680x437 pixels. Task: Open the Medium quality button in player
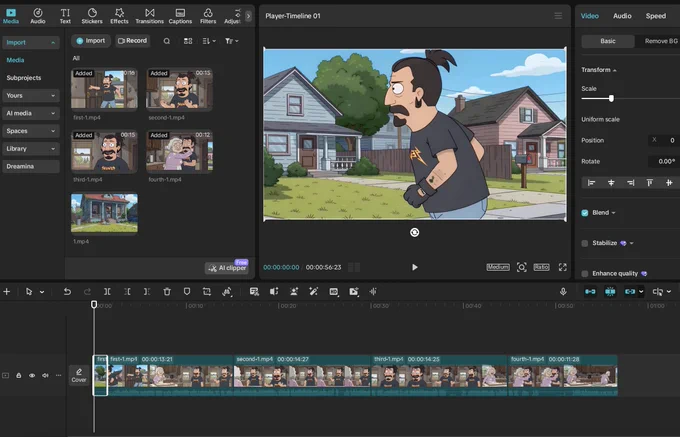(x=498, y=267)
